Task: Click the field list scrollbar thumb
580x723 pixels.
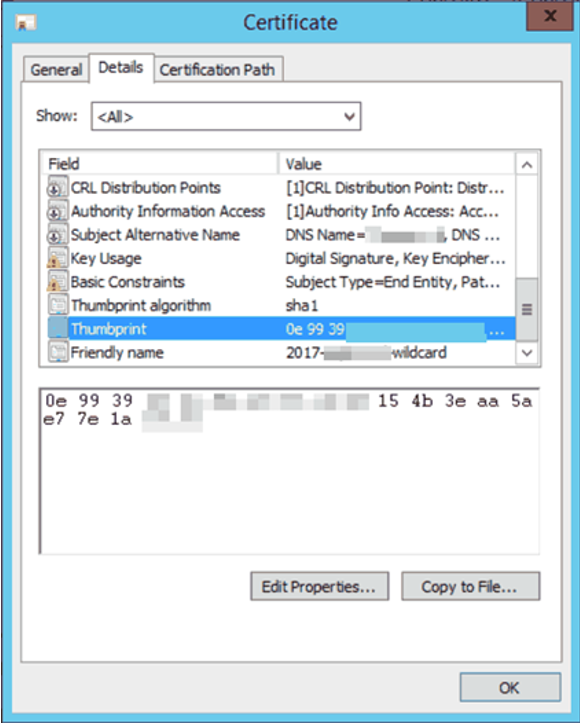Action: pos(527,309)
